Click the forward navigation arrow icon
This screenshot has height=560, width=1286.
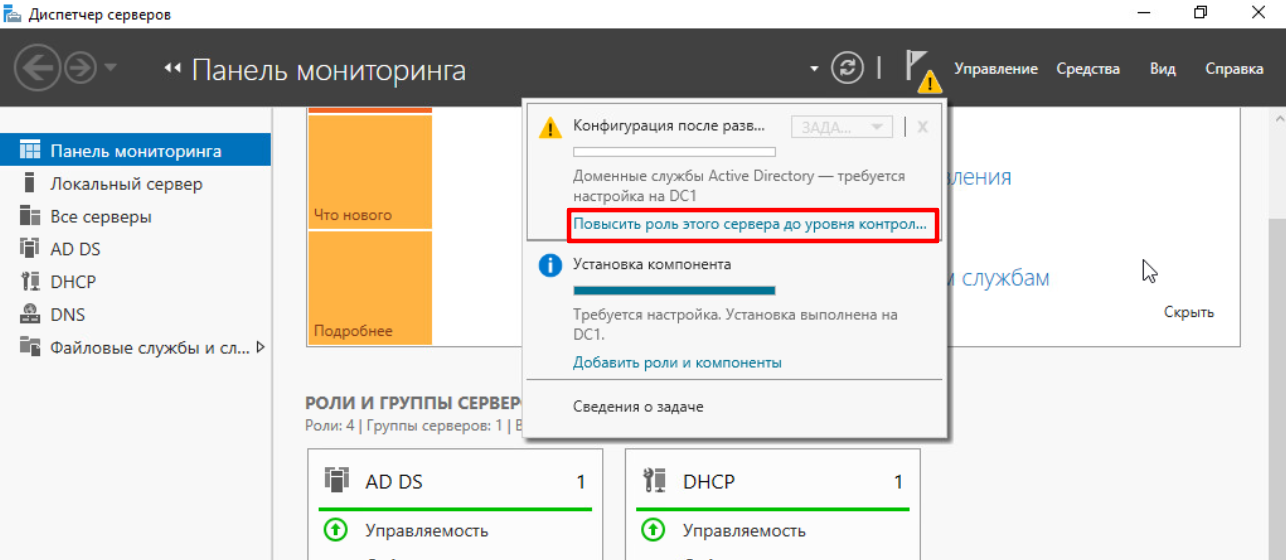[80, 68]
